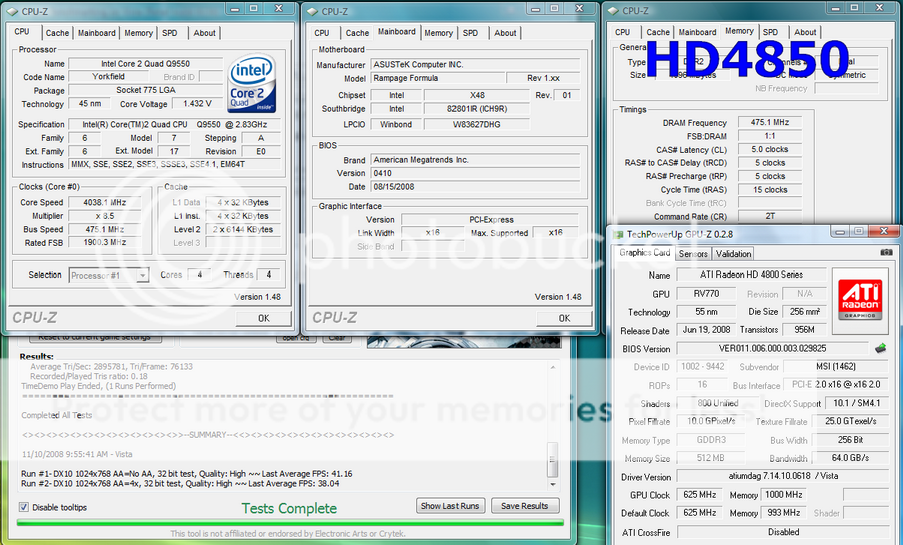Click the Rated FSB value 1900.3 MHz
Image resolution: width=903 pixels, height=545 pixels.
click(105, 243)
